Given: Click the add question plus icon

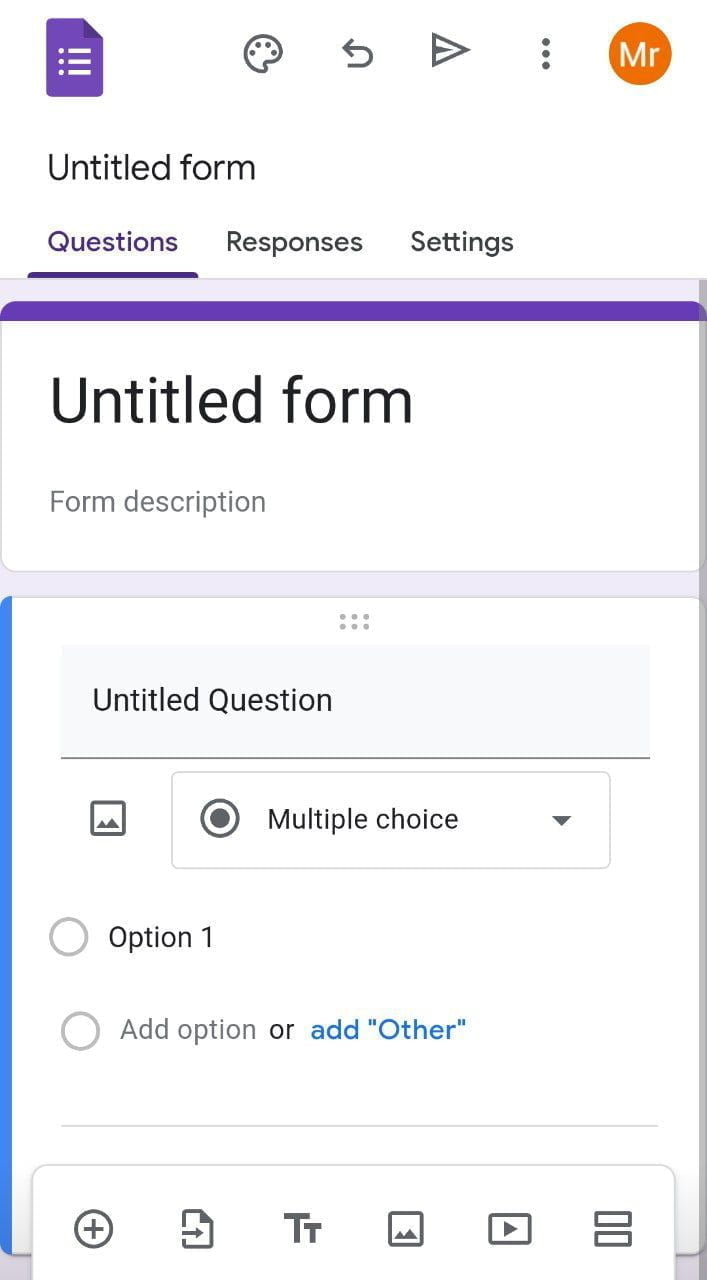Looking at the screenshot, I should (94, 1229).
